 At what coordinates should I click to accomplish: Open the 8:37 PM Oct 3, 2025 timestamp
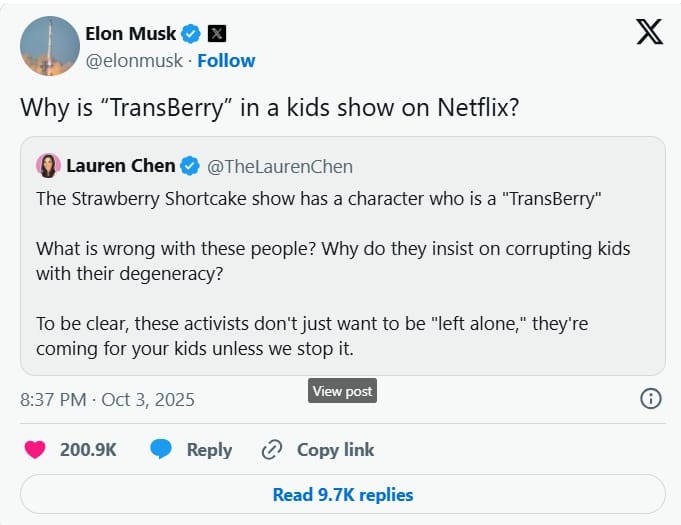[x=107, y=399]
